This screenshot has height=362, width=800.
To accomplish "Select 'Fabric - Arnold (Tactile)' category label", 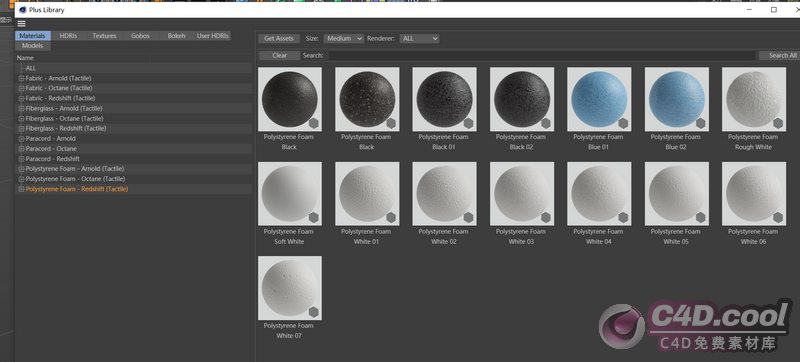I will coord(58,79).
